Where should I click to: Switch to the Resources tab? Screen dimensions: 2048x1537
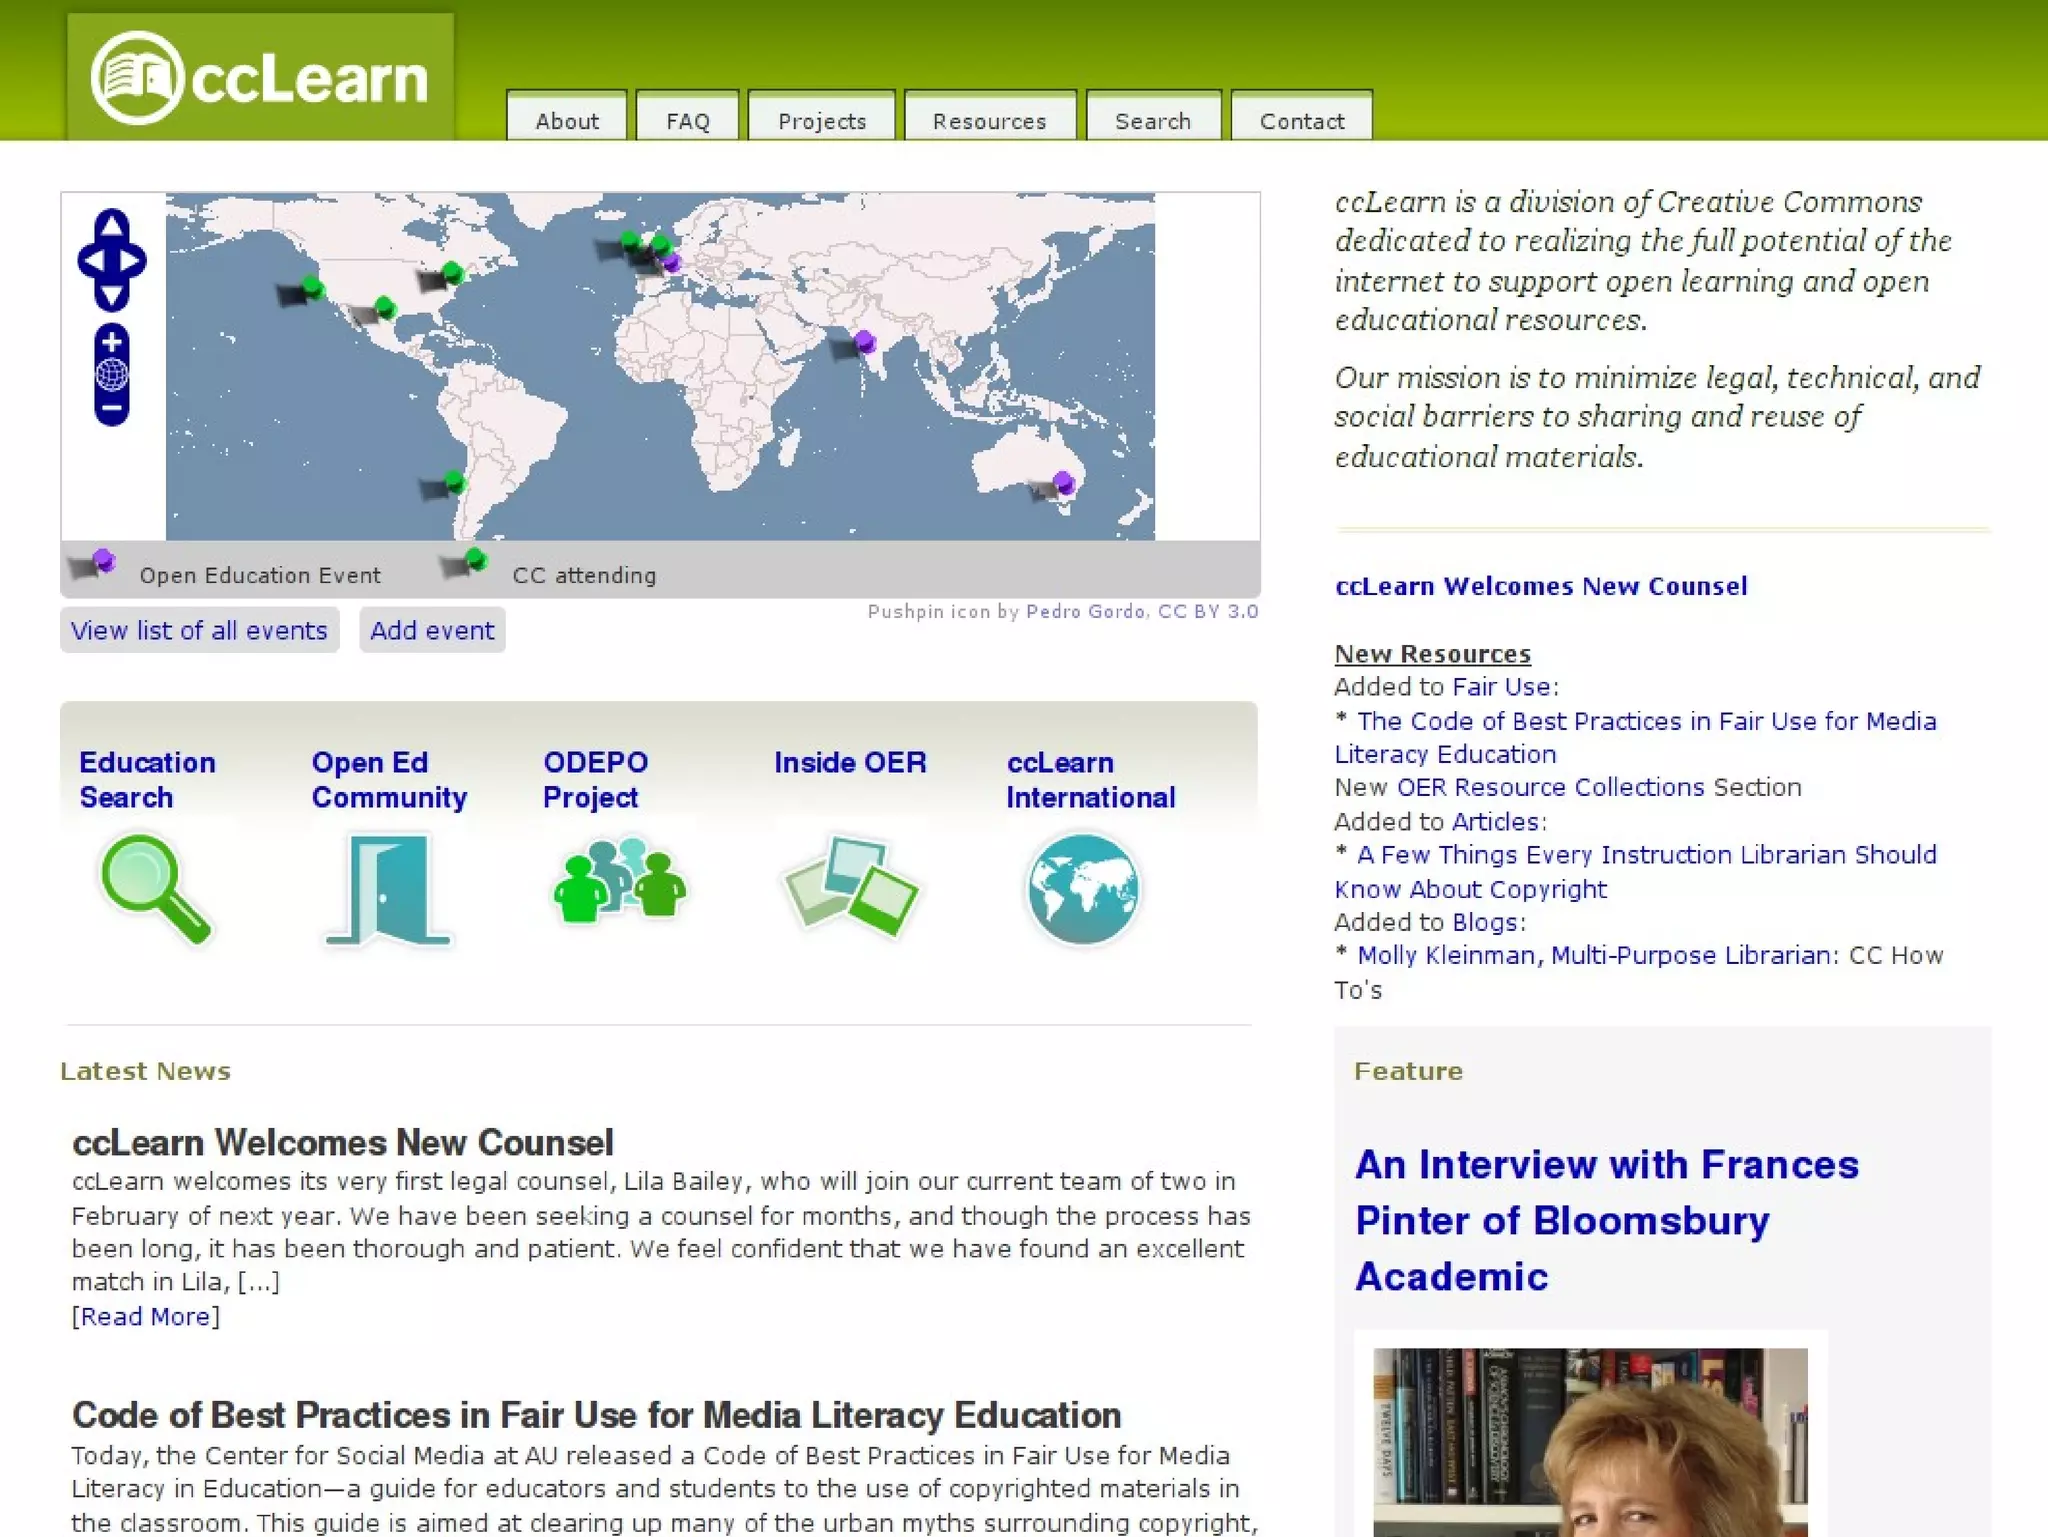pos(989,120)
